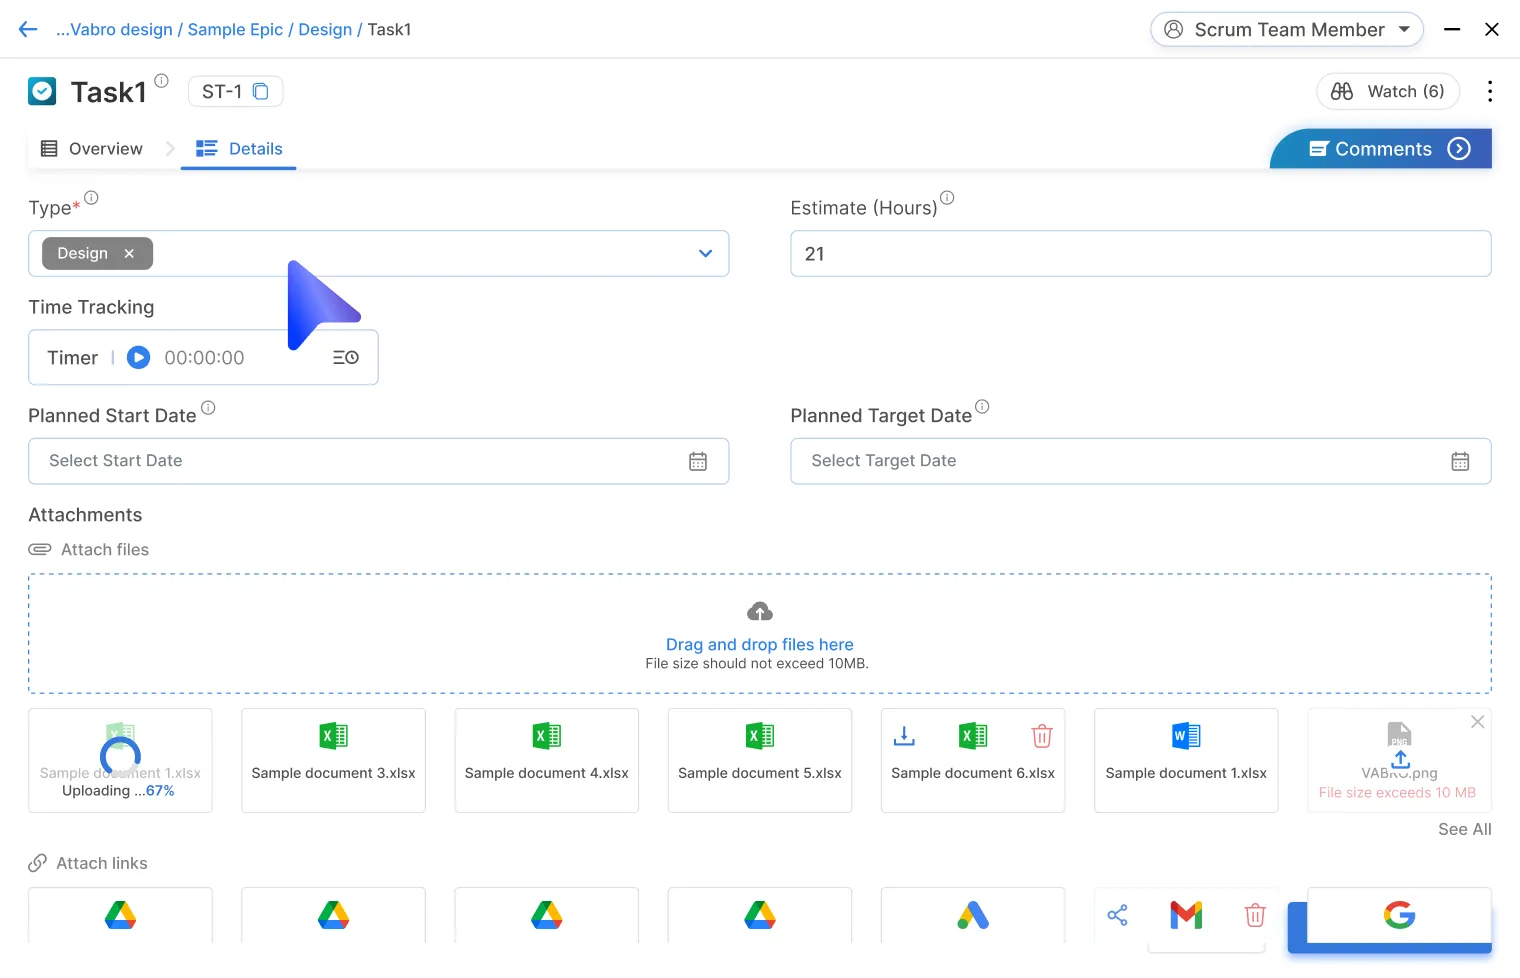Viewport: 1520px width, 978px height.
Task: Share the Gmail link attachment
Action: tap(1118, 915)
